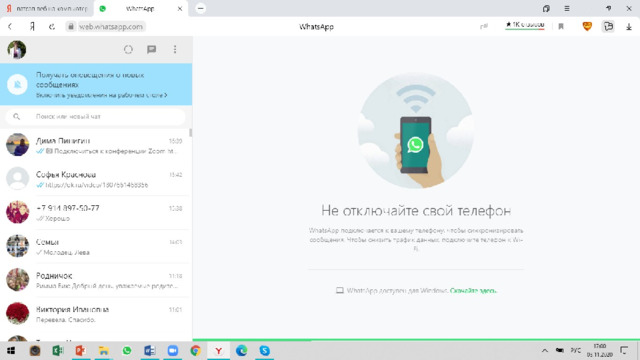
Task: Click the 'Скачайте здесь' download link
Action: coord(473,291)
